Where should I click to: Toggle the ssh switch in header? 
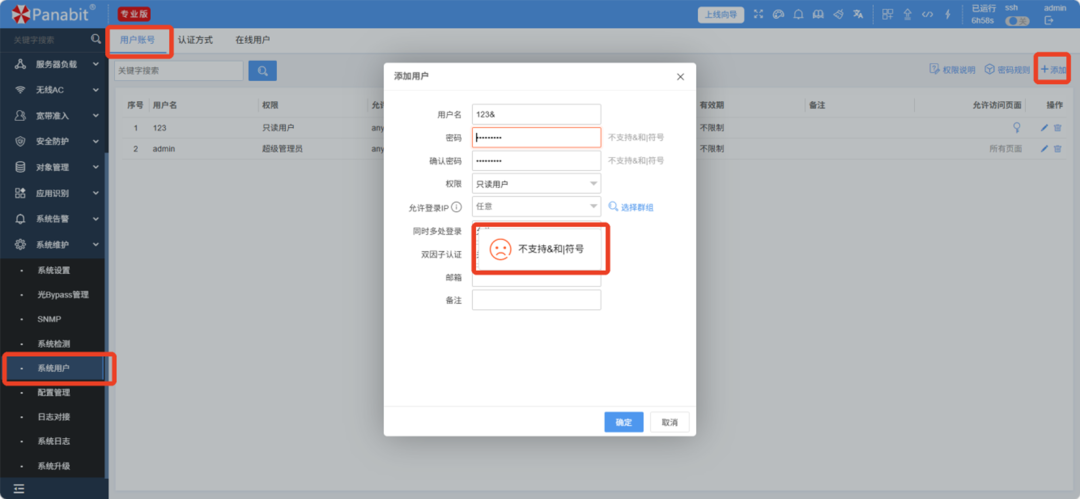[1017, 21]
